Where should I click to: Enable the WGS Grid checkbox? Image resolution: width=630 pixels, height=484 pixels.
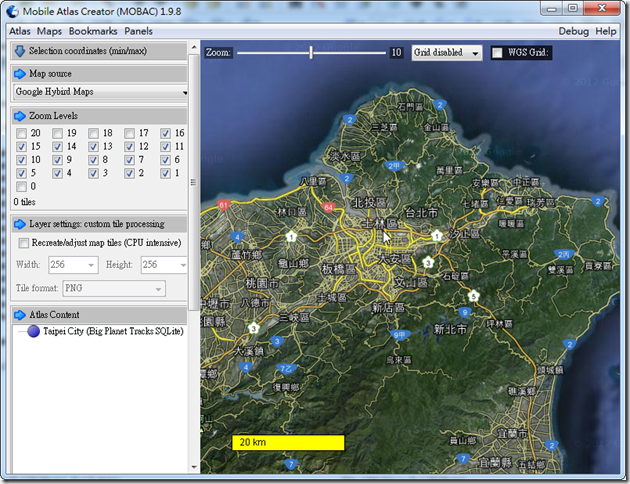[497, 53]
